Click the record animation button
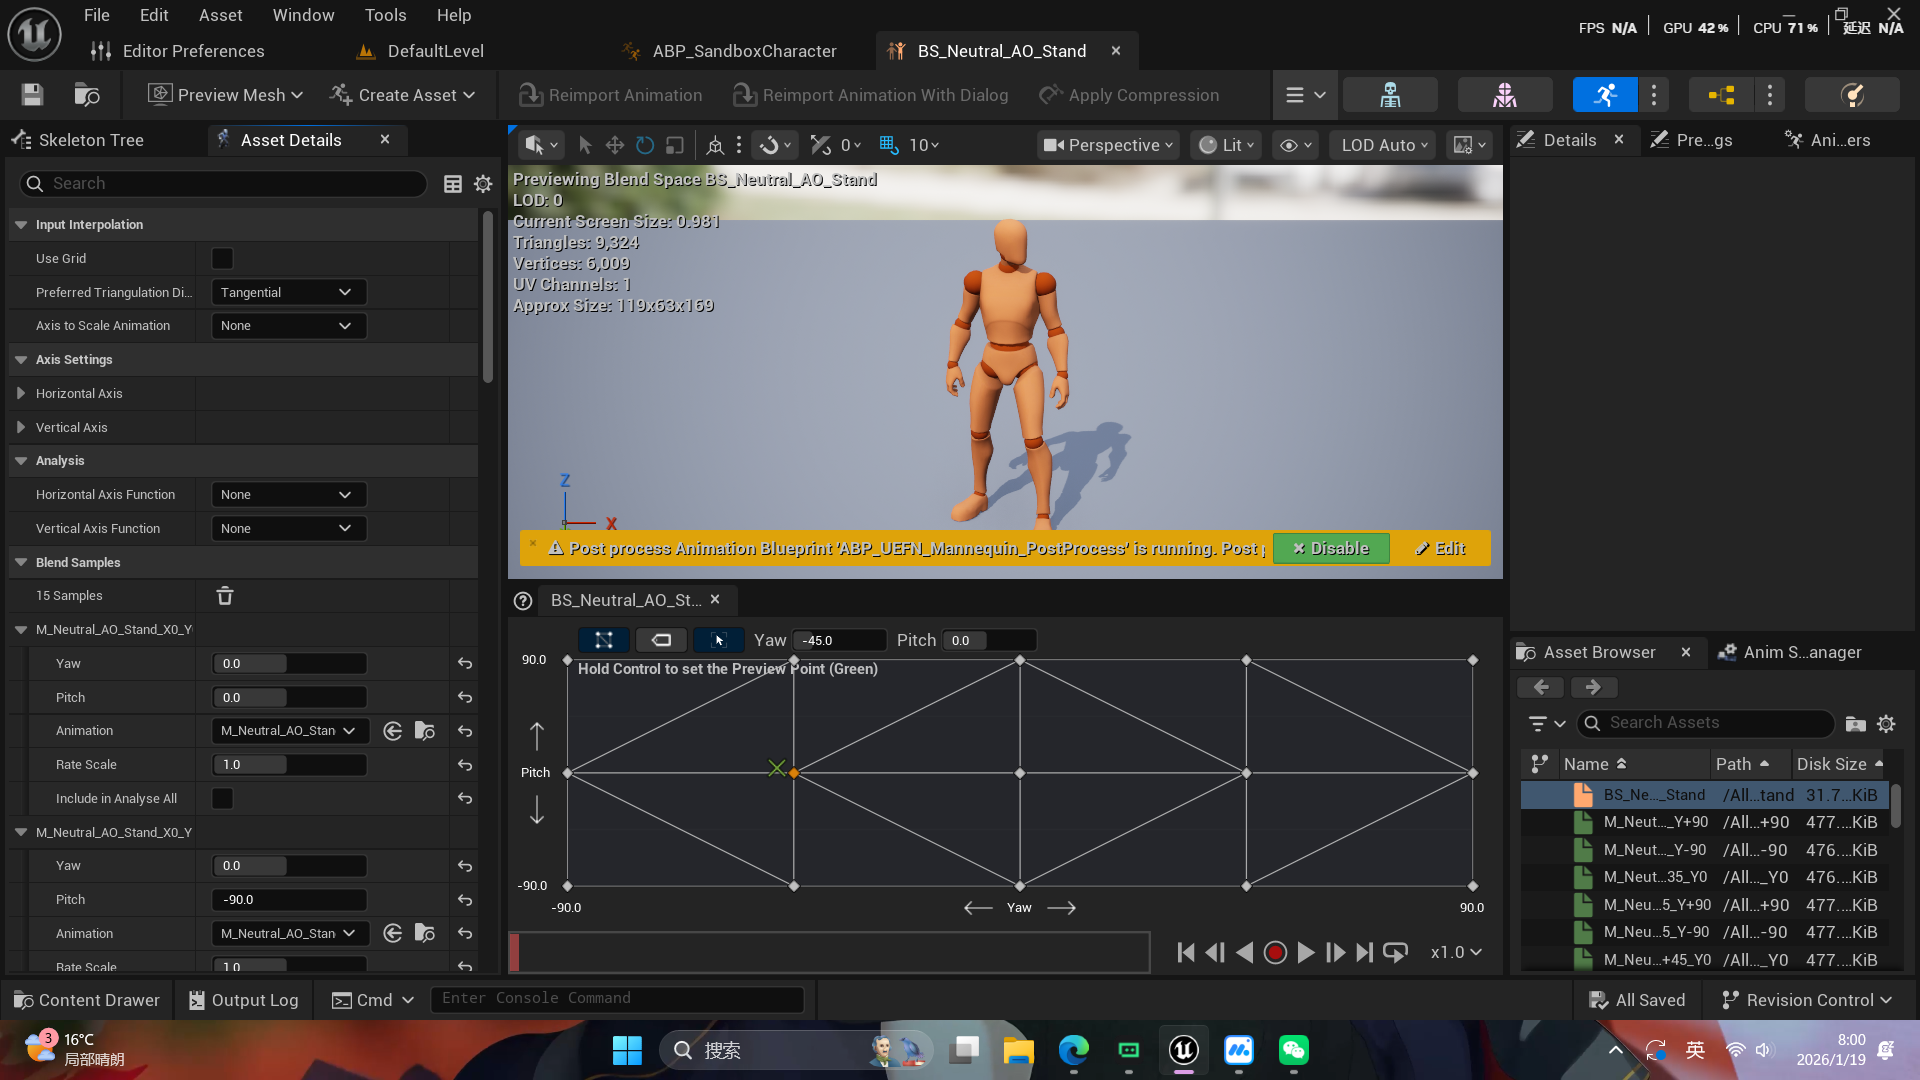The image size is (1920, 1080). coord(1274,953)
